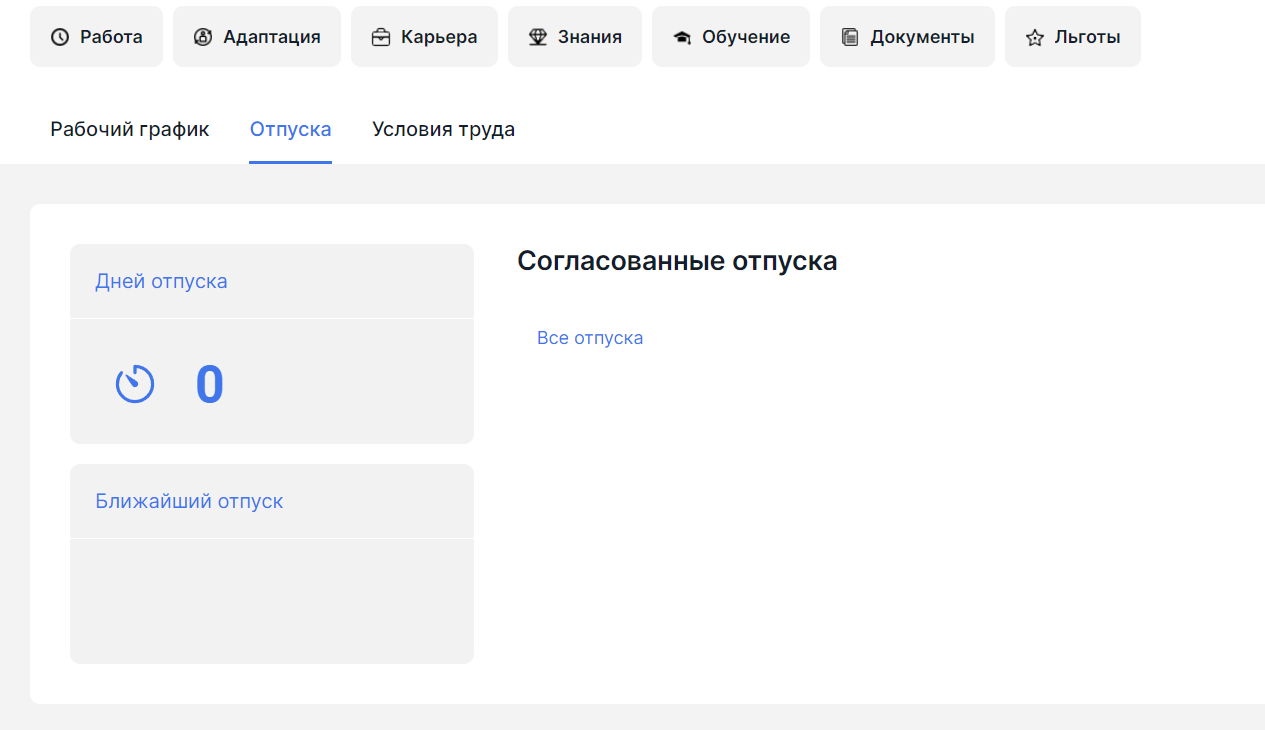Click the blue timer icon in the vacation days card

click(135, 384)
